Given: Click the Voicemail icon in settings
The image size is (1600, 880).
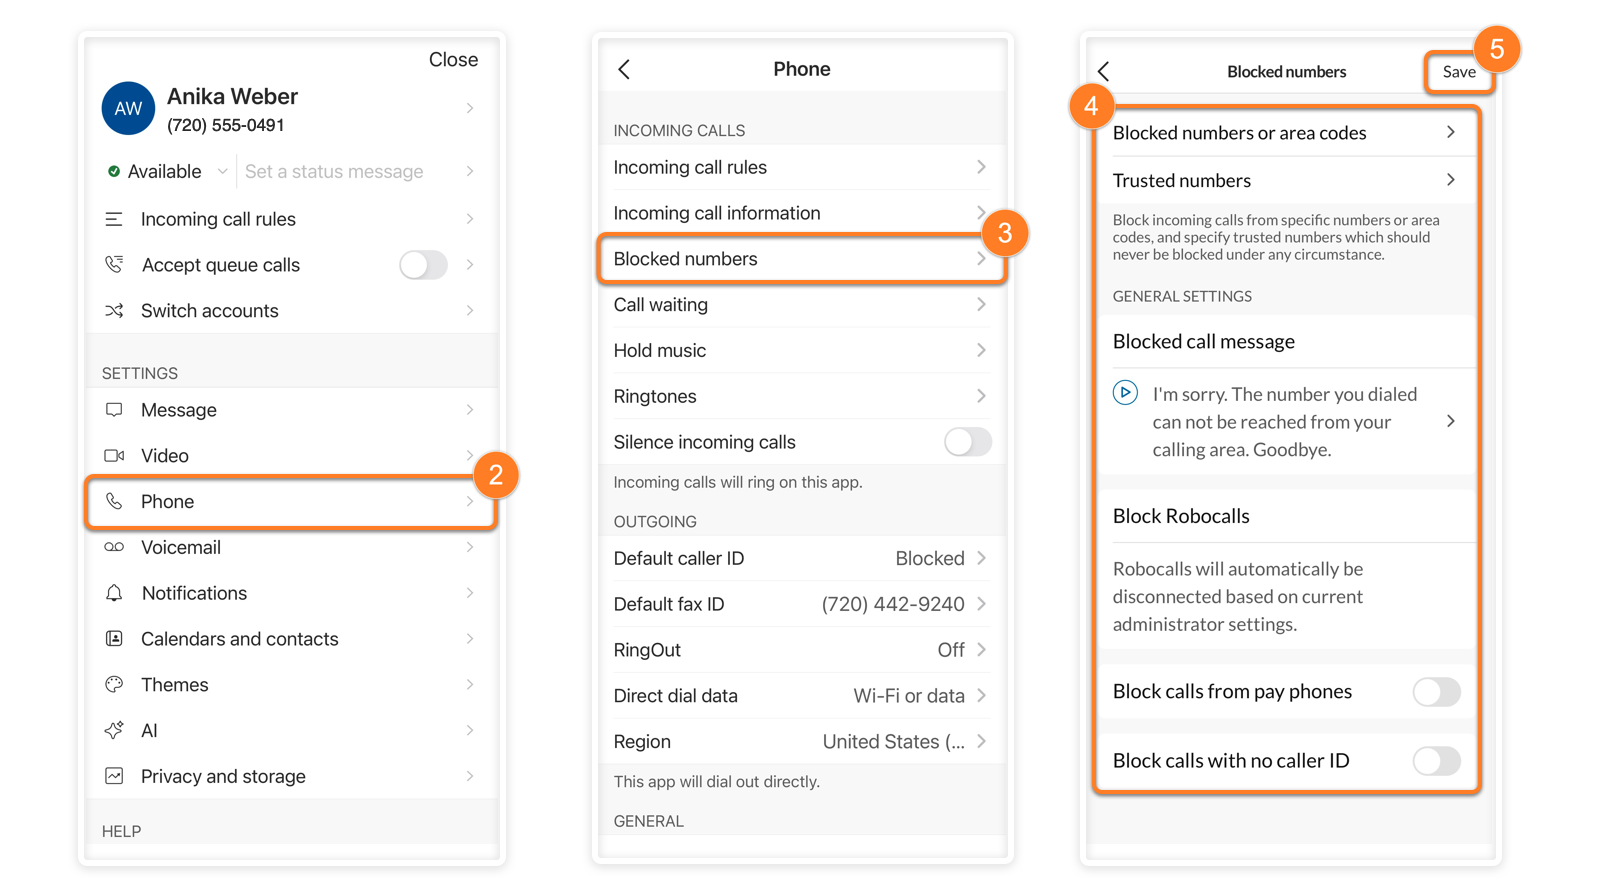Looking at the screenshot, I should [114, 547].
